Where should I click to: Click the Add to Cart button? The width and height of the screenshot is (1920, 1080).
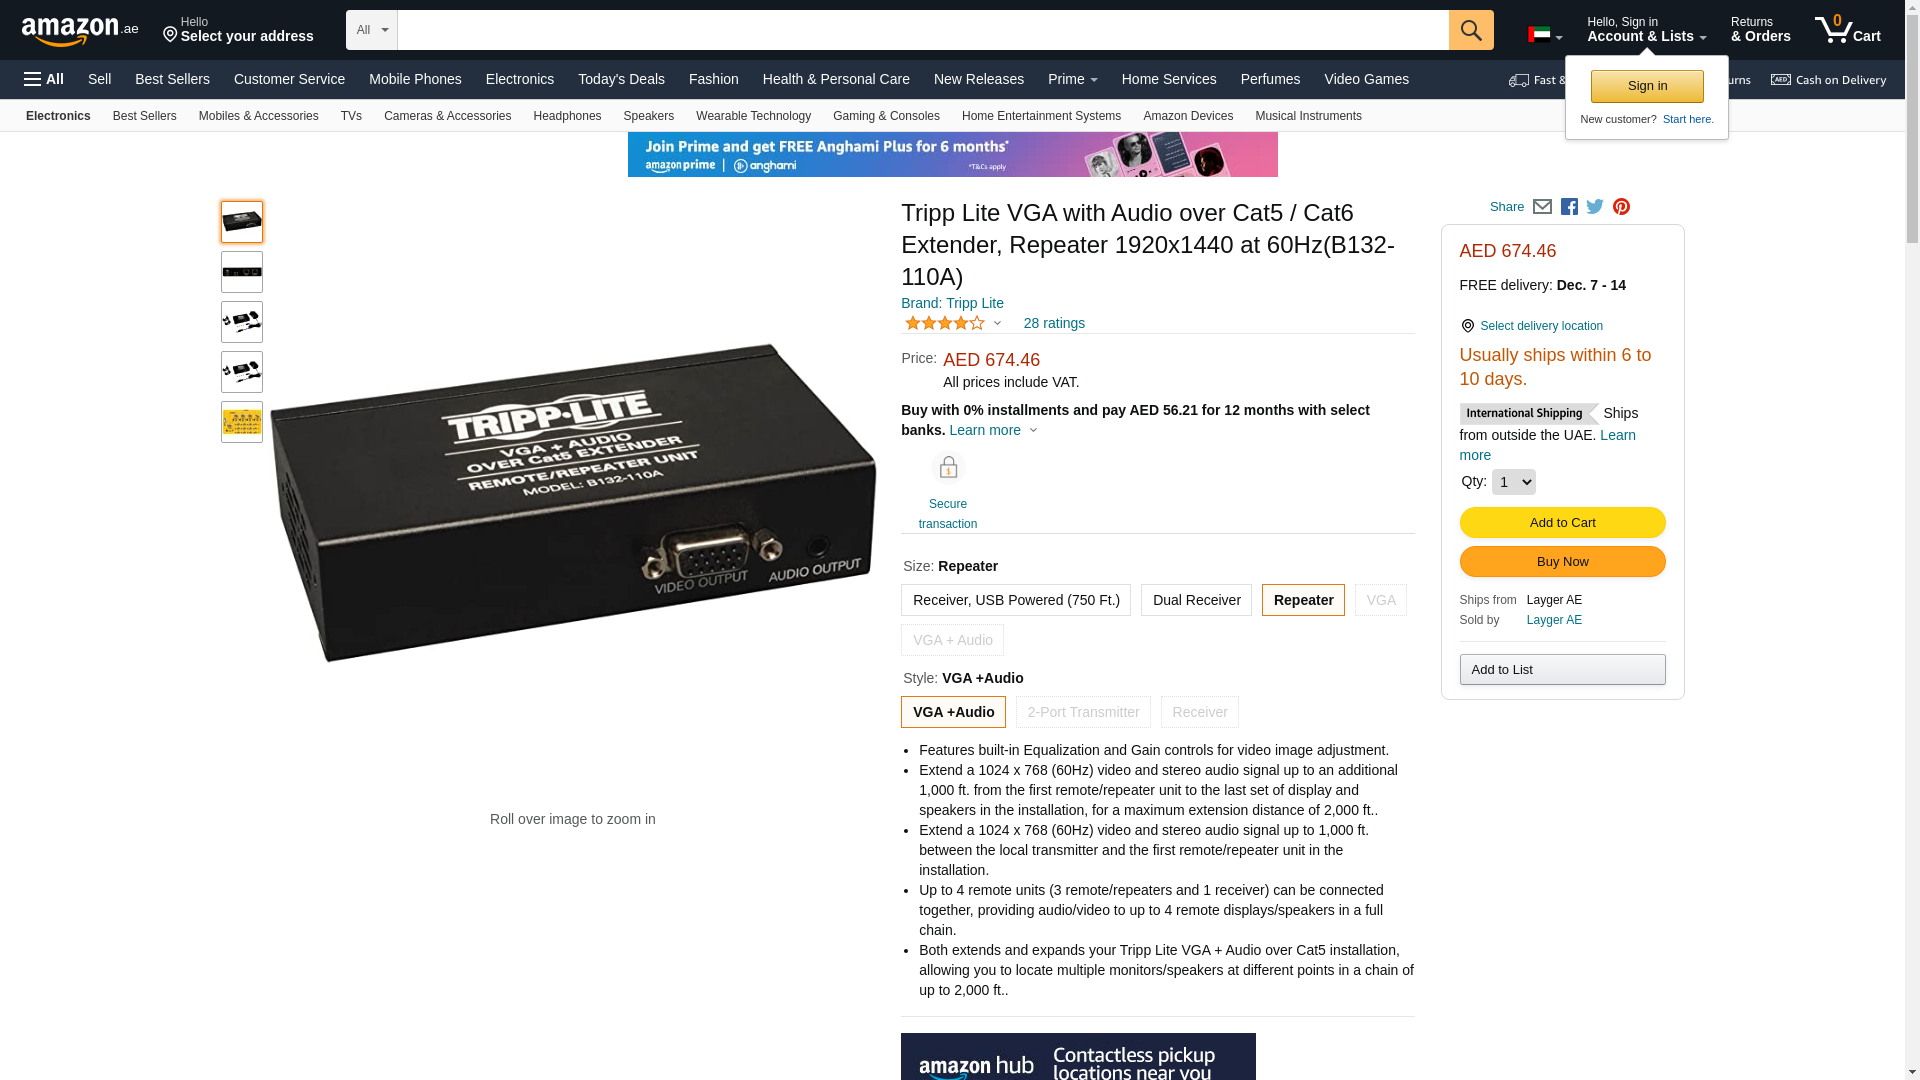point(1562,523)
